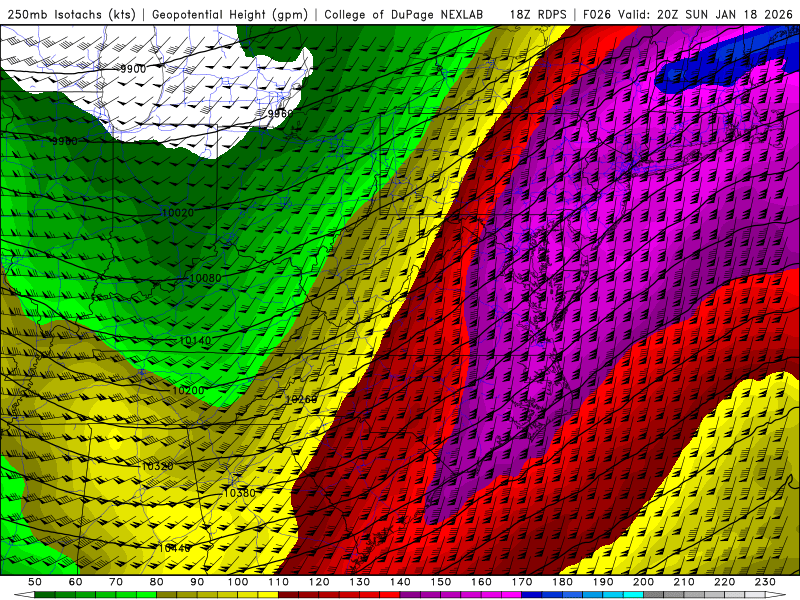
Task: Select bright red swatch just left of 140
Action: [x=390, y=595]
